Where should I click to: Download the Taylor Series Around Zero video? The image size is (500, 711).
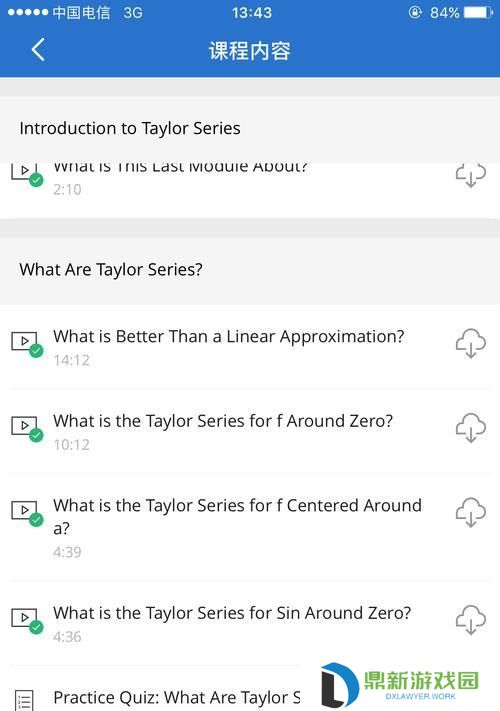coord(471,428)
